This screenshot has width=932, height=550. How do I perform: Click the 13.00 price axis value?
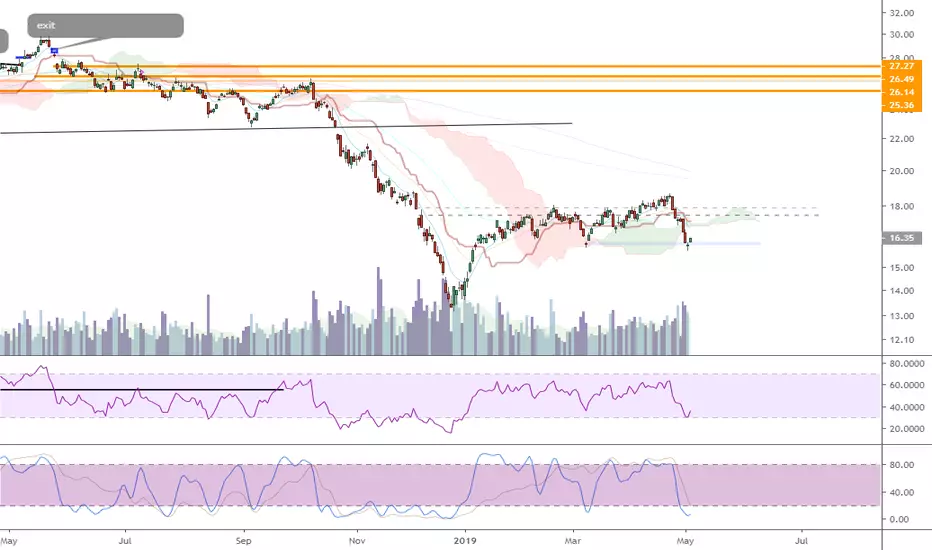point(901,316)
